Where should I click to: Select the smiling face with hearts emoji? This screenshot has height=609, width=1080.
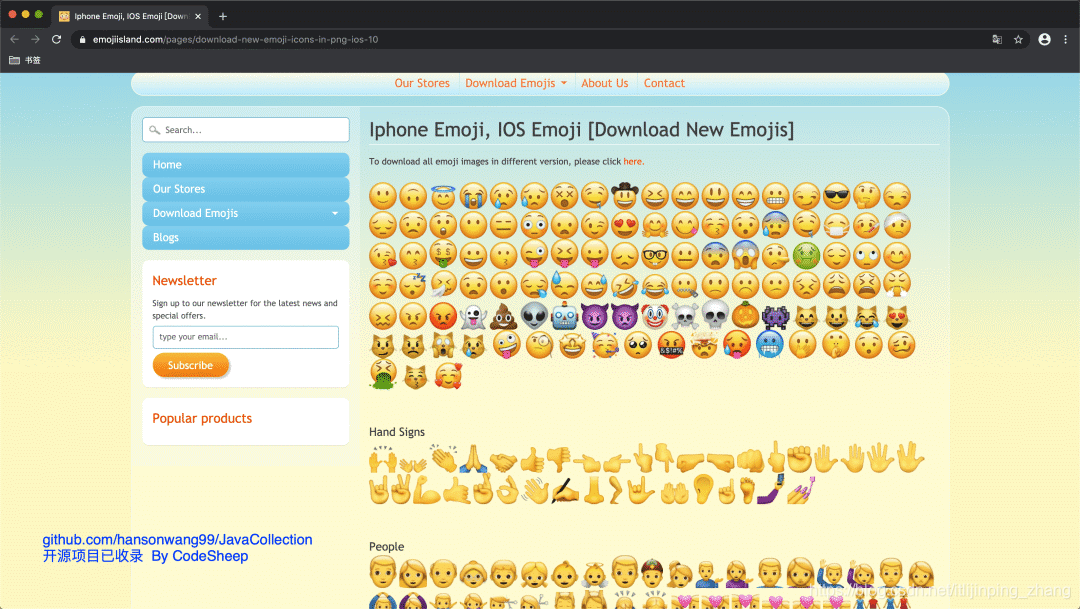(448, 376)
